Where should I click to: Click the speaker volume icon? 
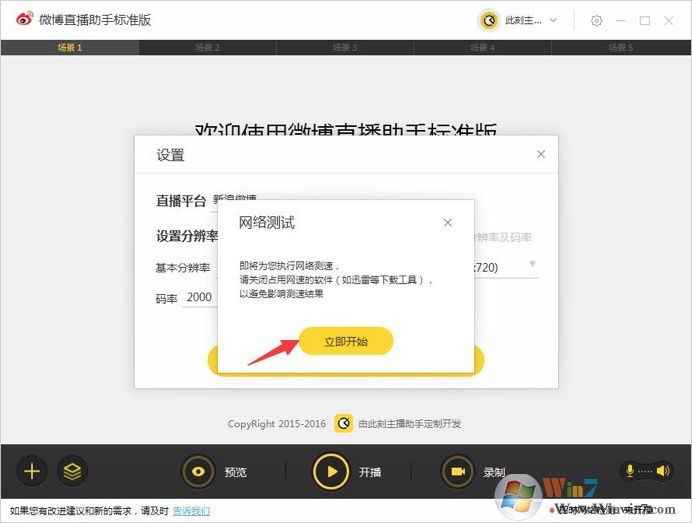pyautogui.click(x=662, y=471)
